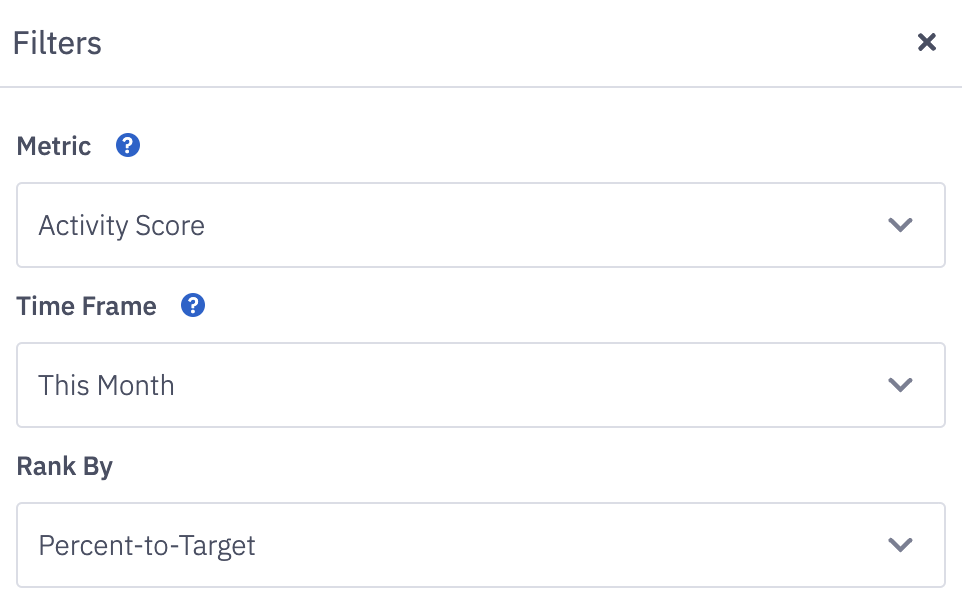Open the Time Frame dropdown

[x=480, y=385]
